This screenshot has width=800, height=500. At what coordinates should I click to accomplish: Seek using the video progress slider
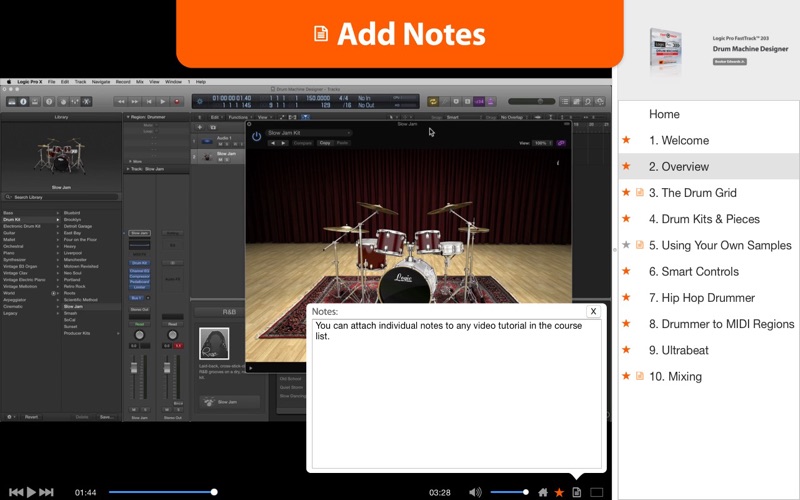click(162, 492)
